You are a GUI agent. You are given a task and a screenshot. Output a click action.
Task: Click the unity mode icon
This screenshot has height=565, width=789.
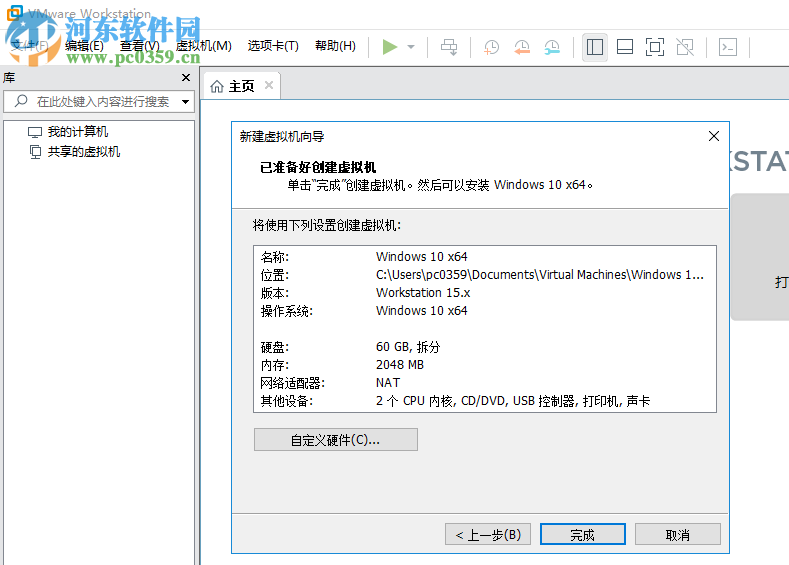(x=685, y=47)
